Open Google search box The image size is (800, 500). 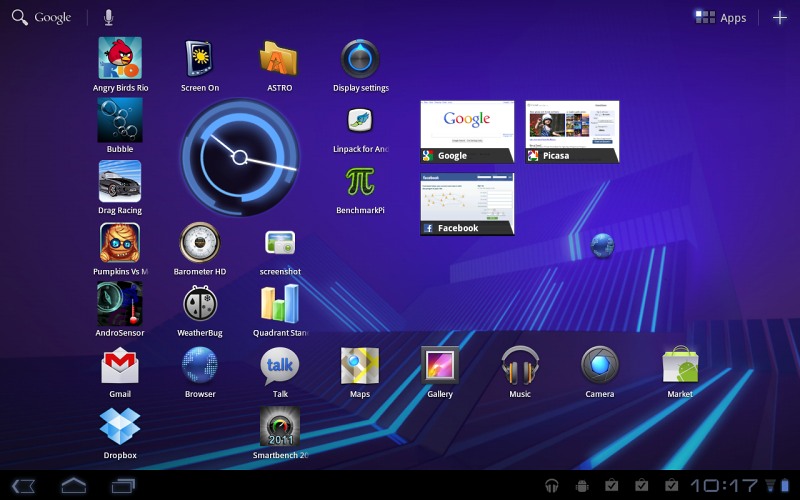click(x=41, y=17)
